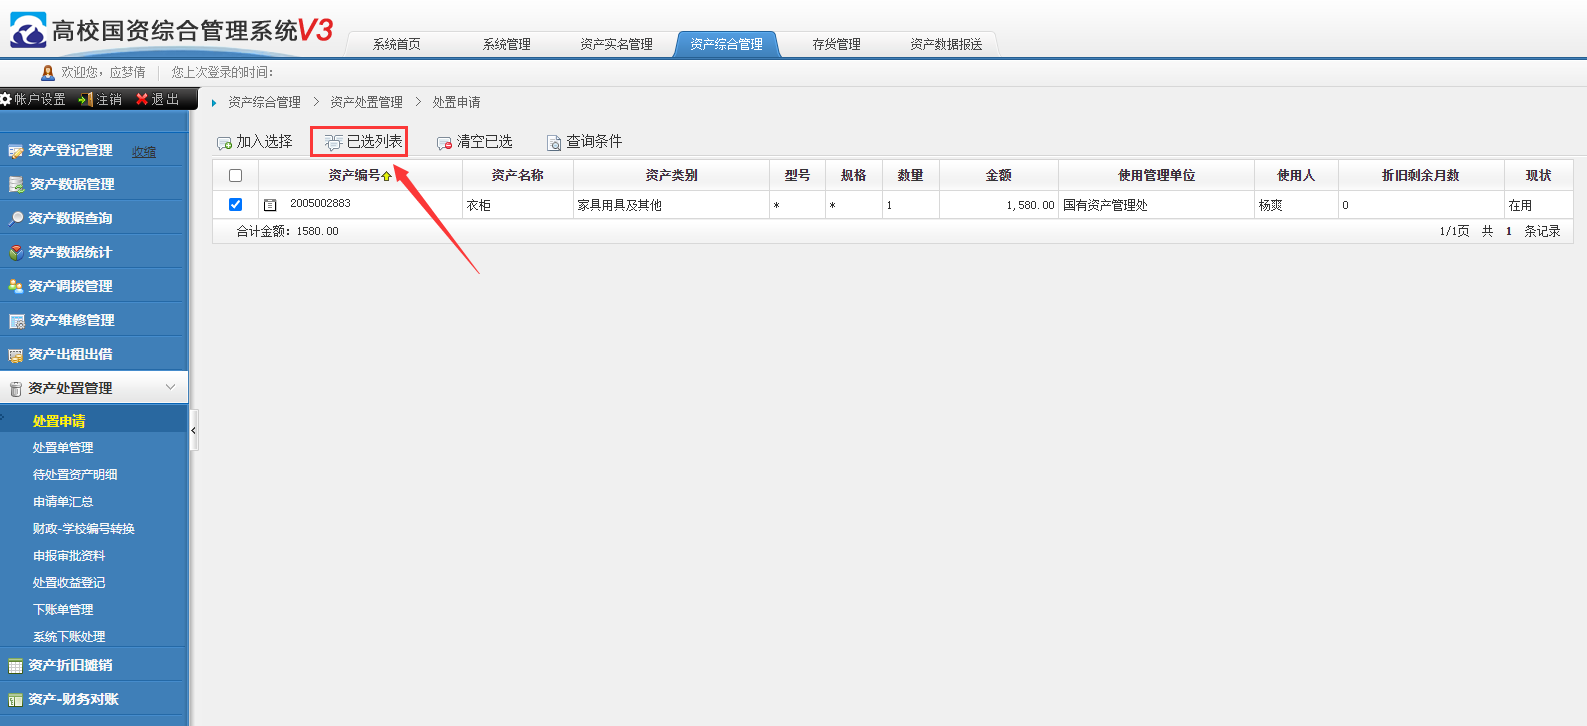Click the detail icon beside asset 2005002883

point(270,205)
